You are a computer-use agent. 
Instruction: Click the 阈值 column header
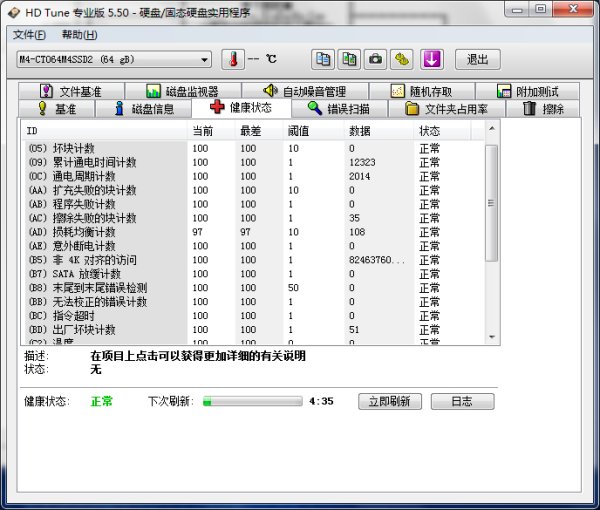point(314,131)
